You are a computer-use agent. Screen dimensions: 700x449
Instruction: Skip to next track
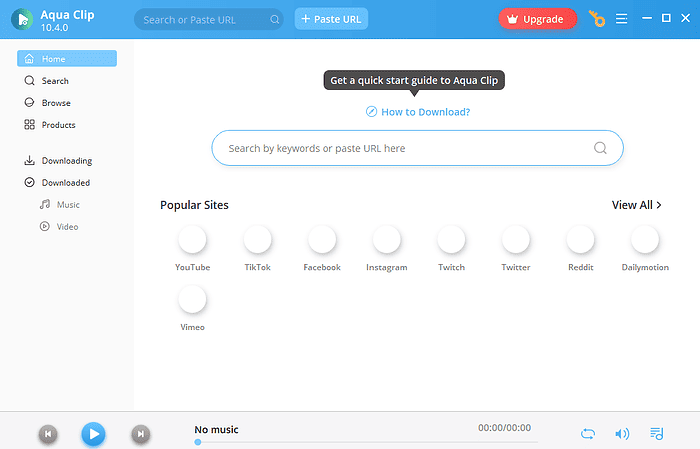click(x=141, y=434)
